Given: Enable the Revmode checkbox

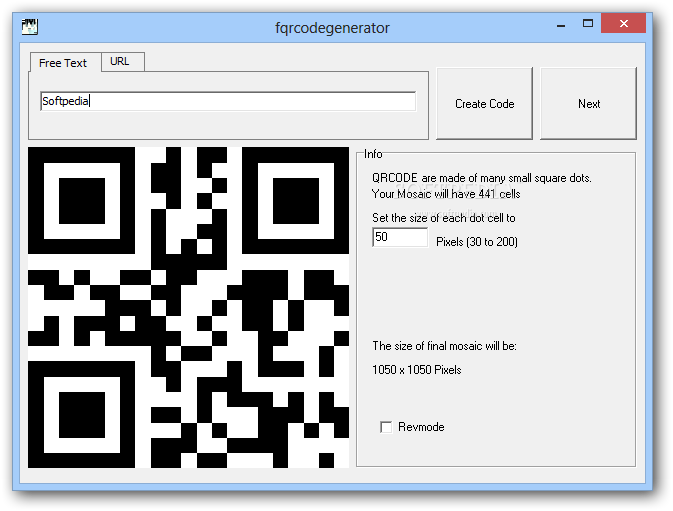Looking at the screenshot, I should click(386, 427).
